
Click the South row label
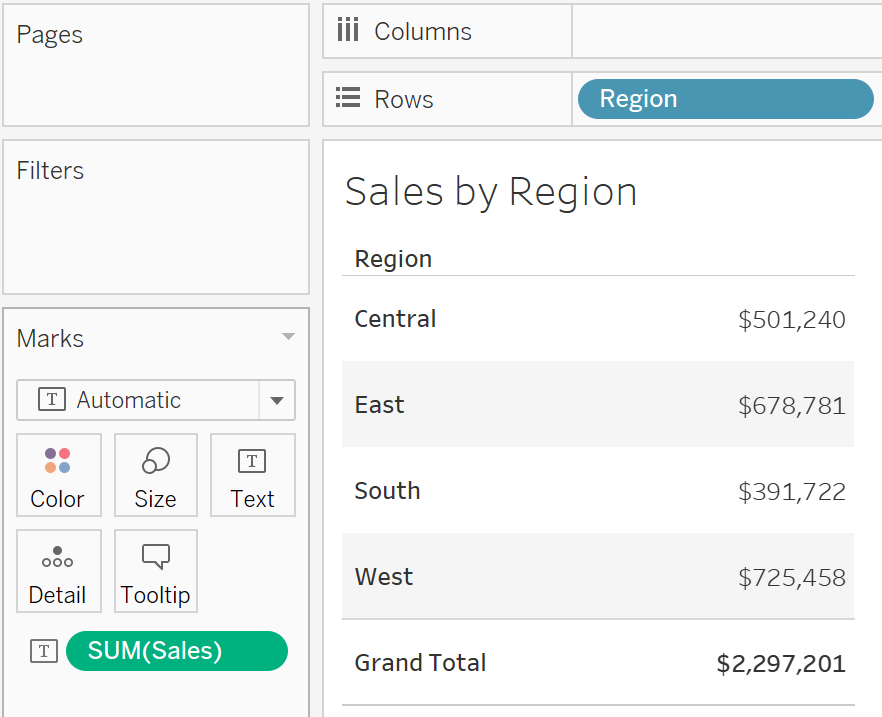point(387,491)
